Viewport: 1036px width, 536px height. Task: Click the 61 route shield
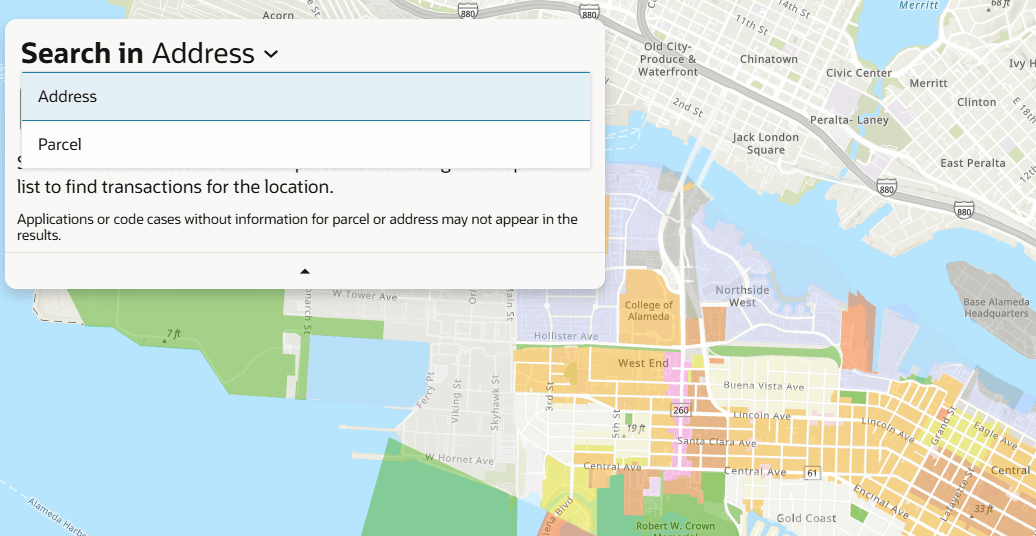[x=812, y=473]
